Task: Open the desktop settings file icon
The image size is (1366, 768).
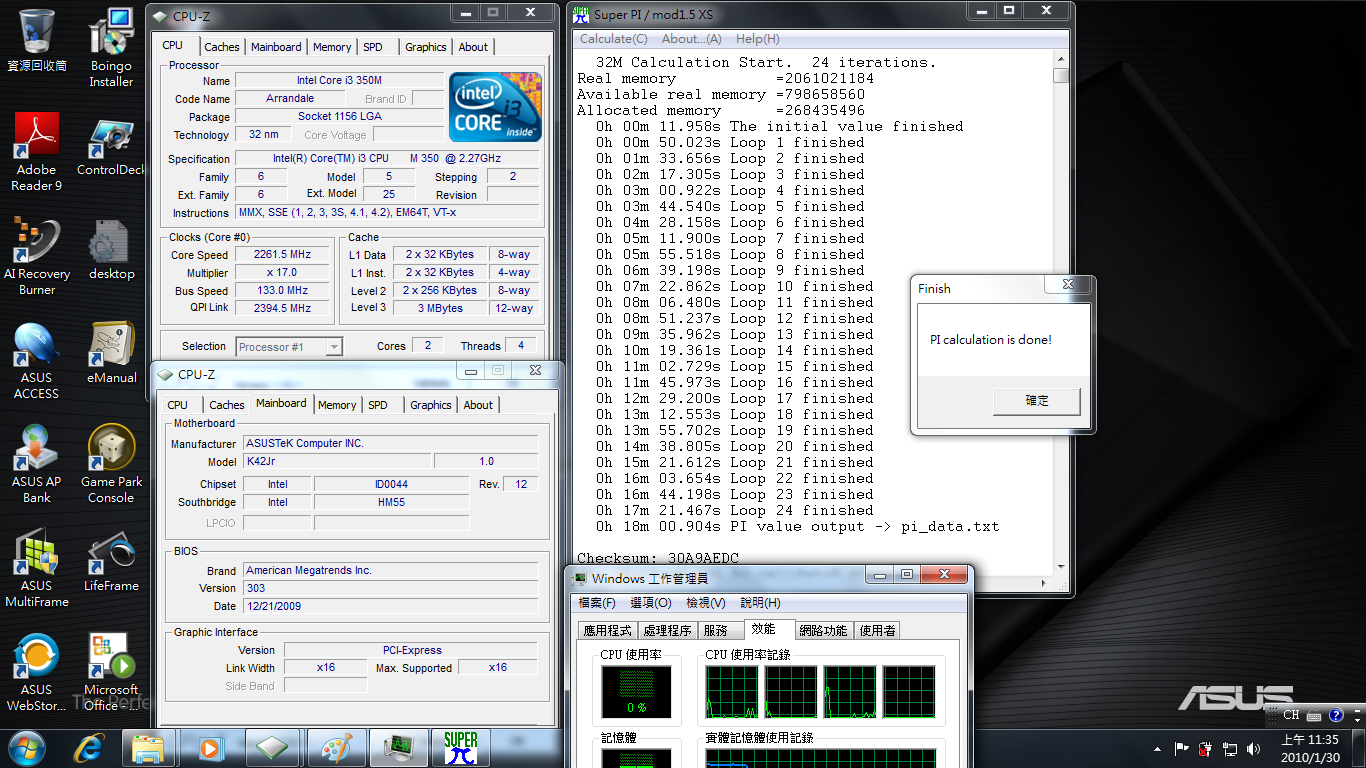Action: click(x=111, y=250)
